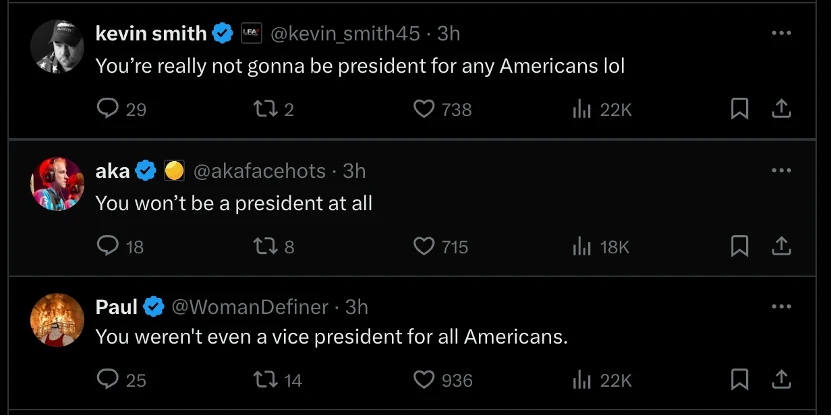This screenshot has height=416, width=832.
Task: View analytics for aka's tweet
Action: [x=582, y=246]
